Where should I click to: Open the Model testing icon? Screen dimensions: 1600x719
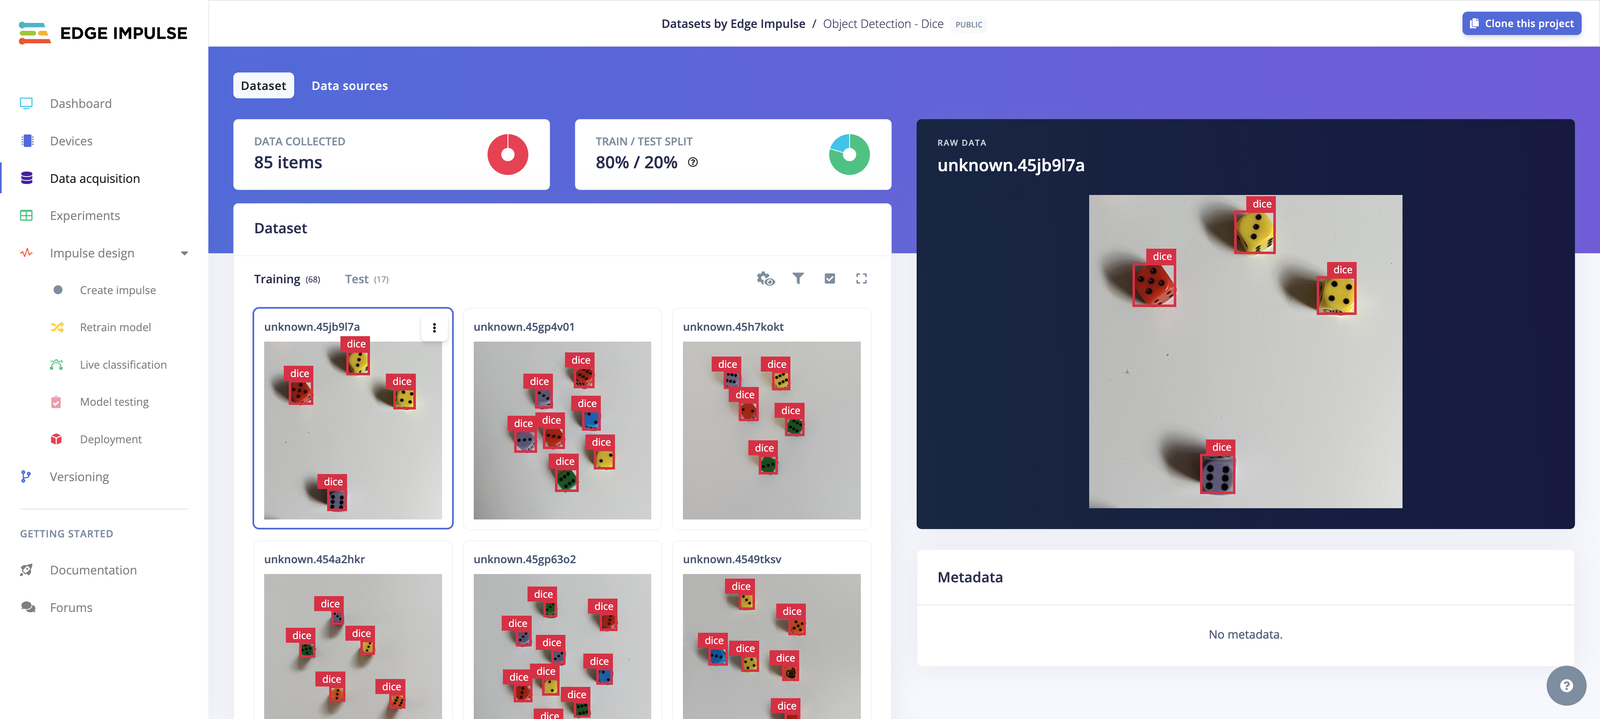(57, 402)
